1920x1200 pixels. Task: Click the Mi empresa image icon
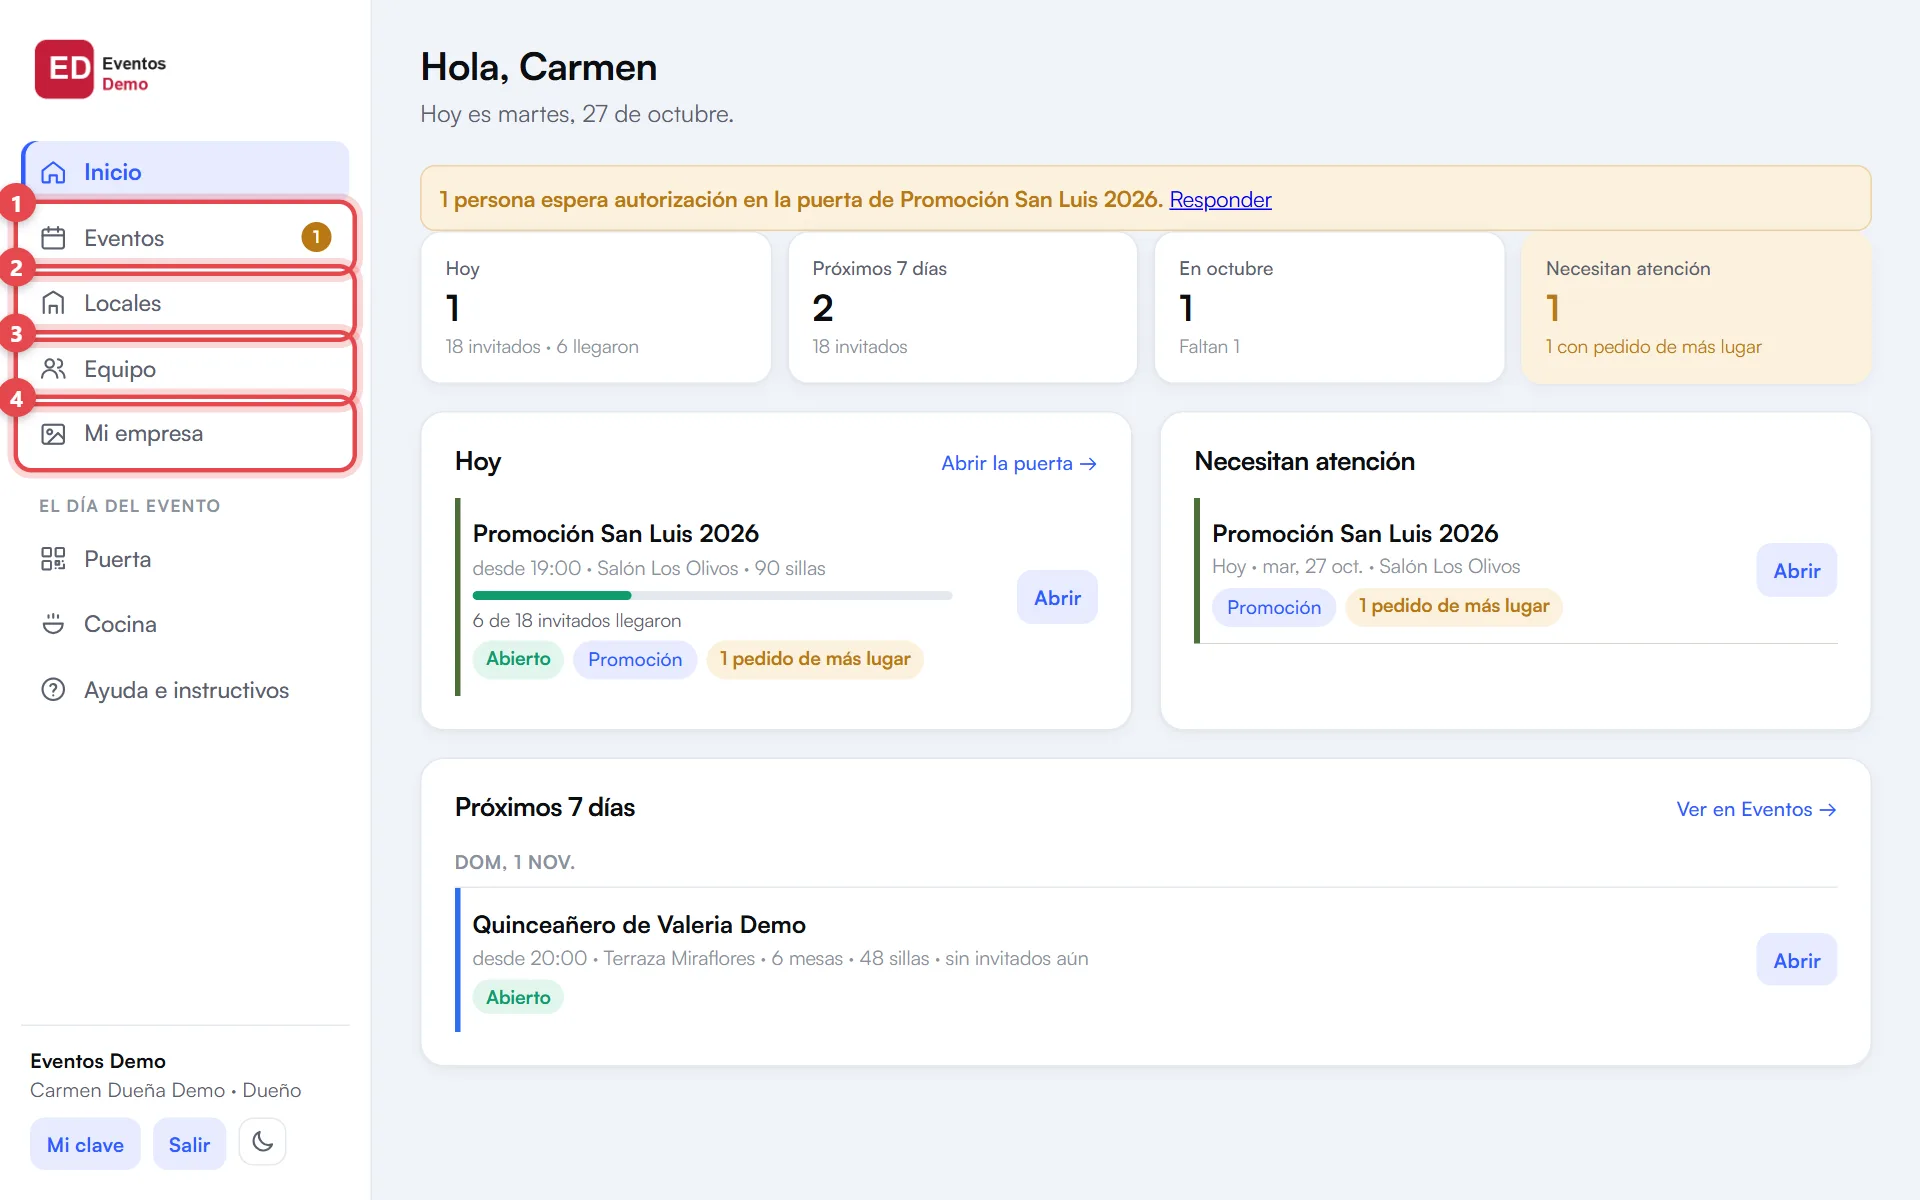coord(53,434)
